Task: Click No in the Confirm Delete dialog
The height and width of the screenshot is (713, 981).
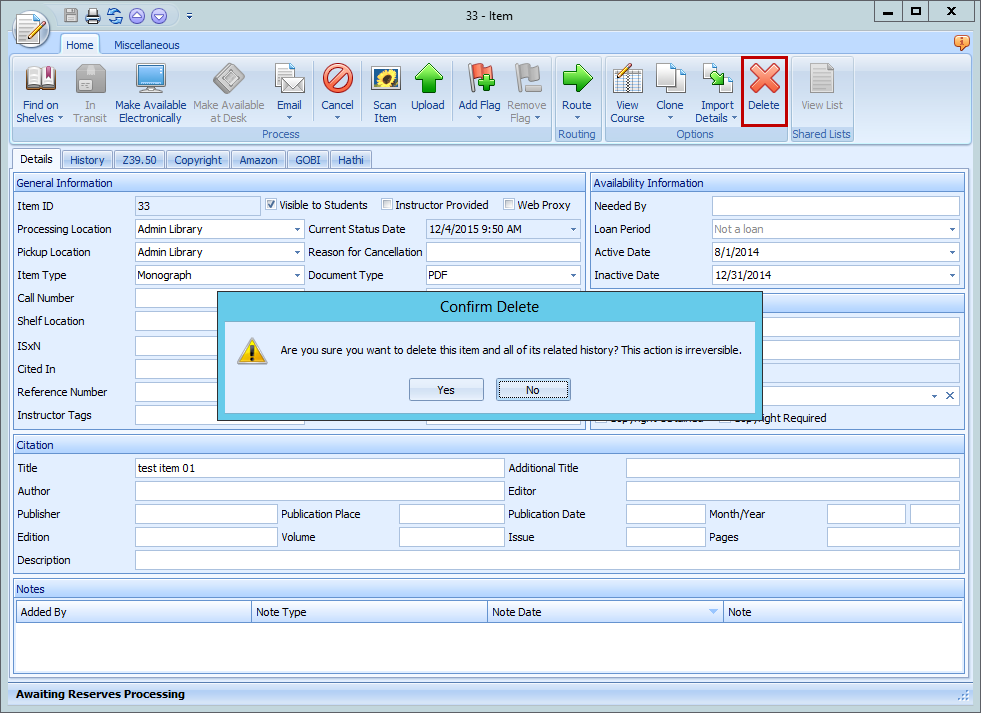Action: tap(533, 389)
